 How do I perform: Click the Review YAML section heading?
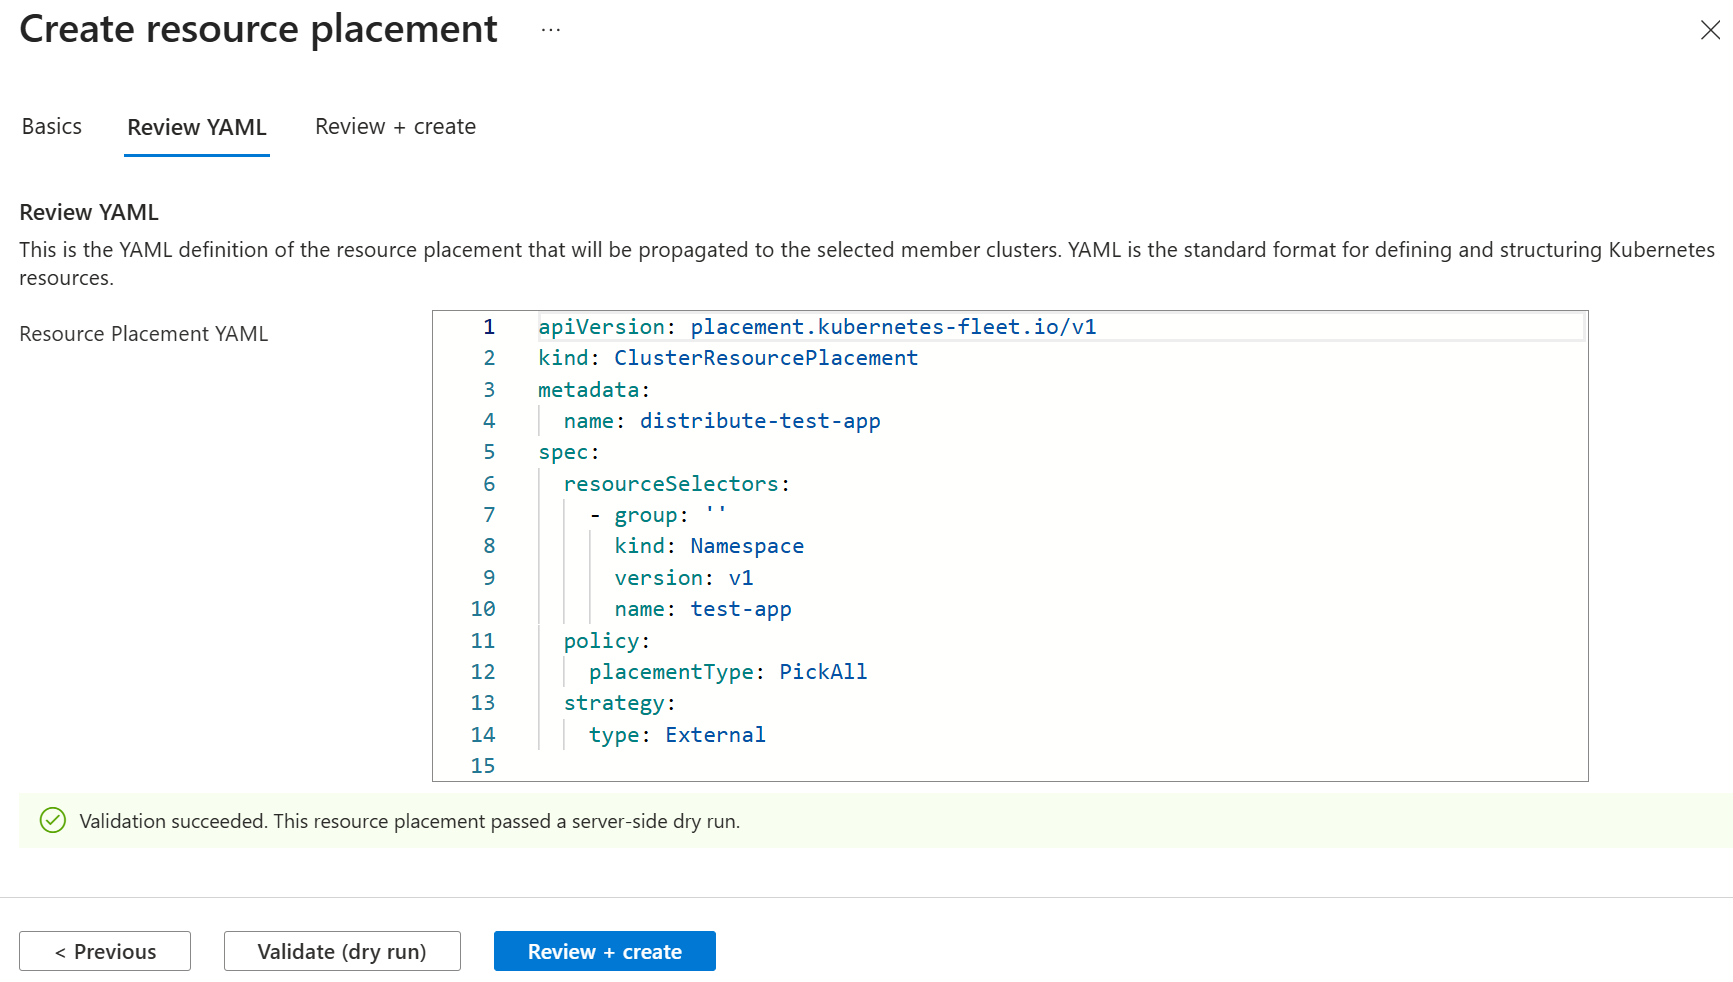(x=89, y=212)
